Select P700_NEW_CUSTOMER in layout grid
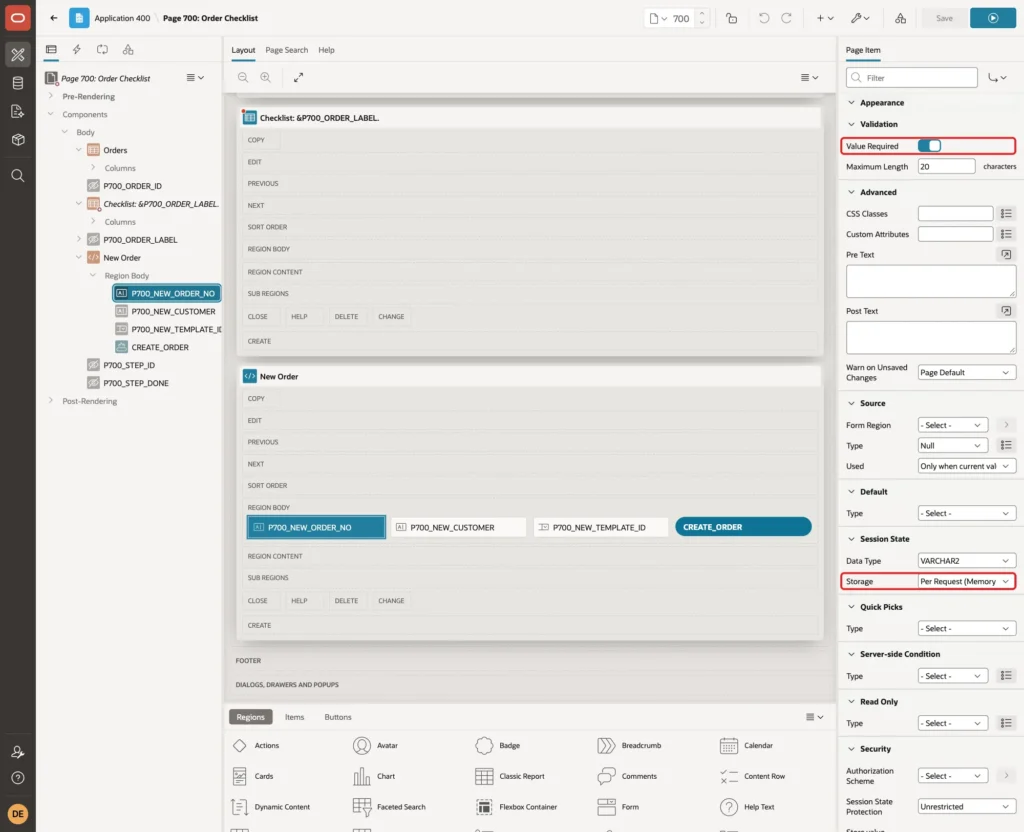 coord(458,527)
